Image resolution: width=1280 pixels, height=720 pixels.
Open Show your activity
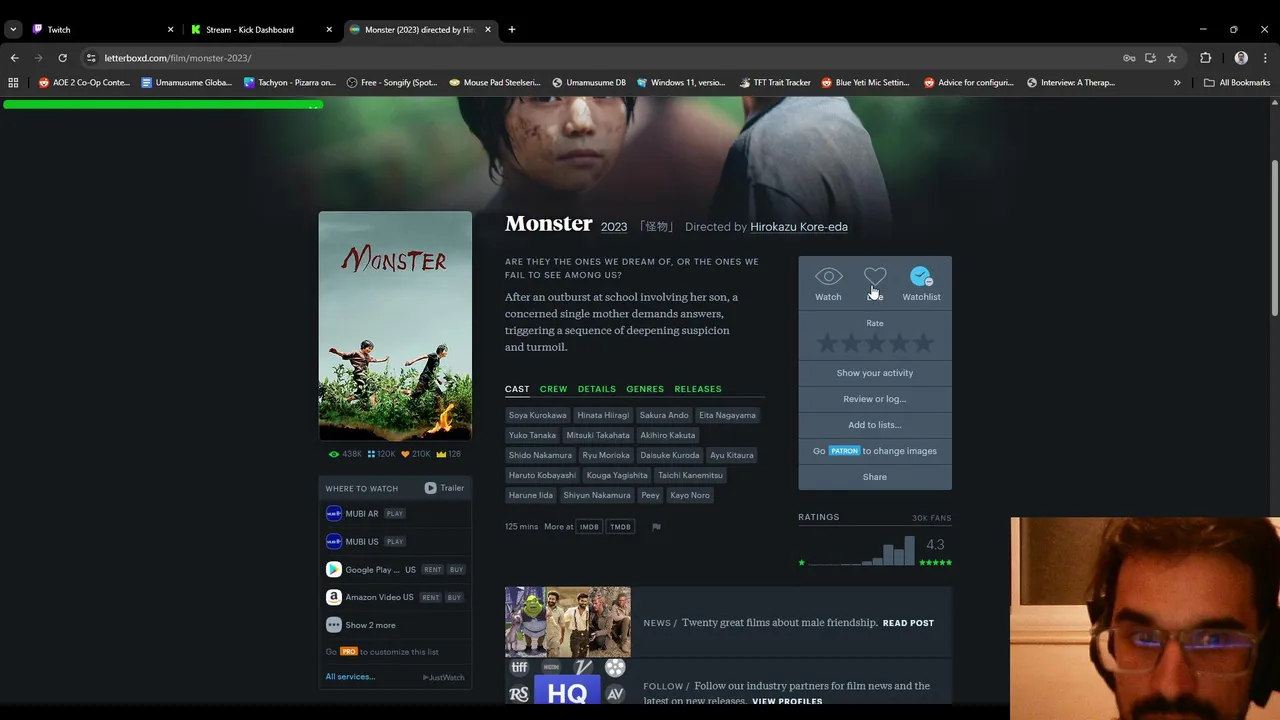click(x=875, y=373)
